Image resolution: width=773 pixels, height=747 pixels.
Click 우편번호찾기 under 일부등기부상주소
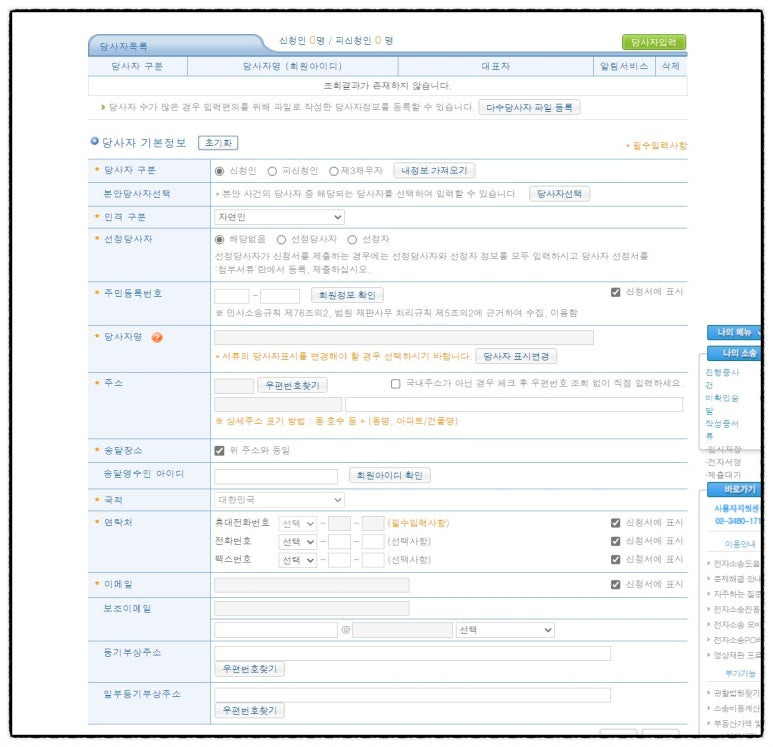click(x=249, y=711)
